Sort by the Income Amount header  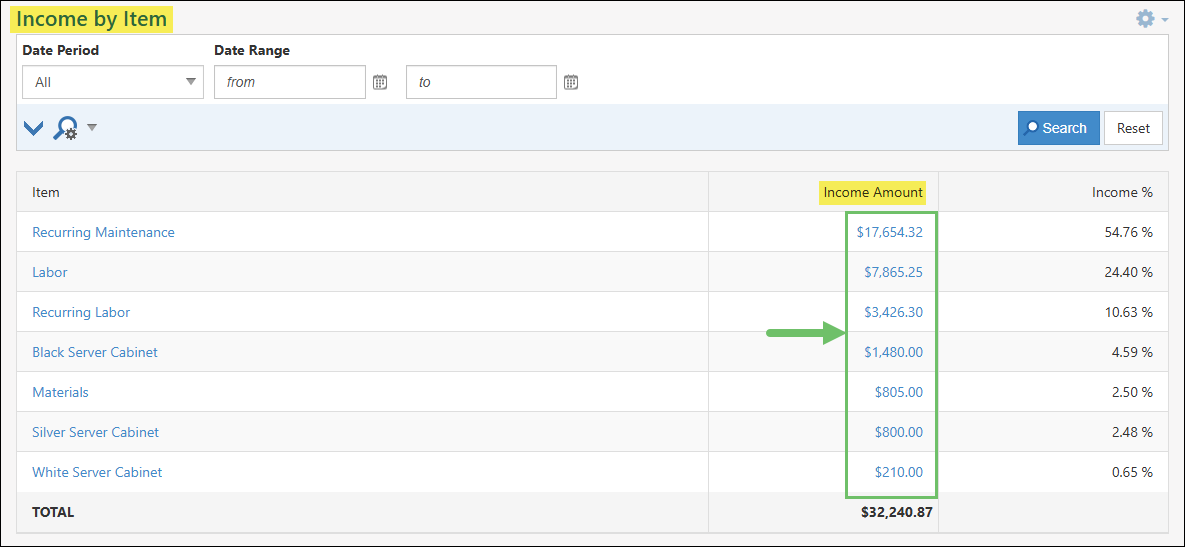click(873, 192)
